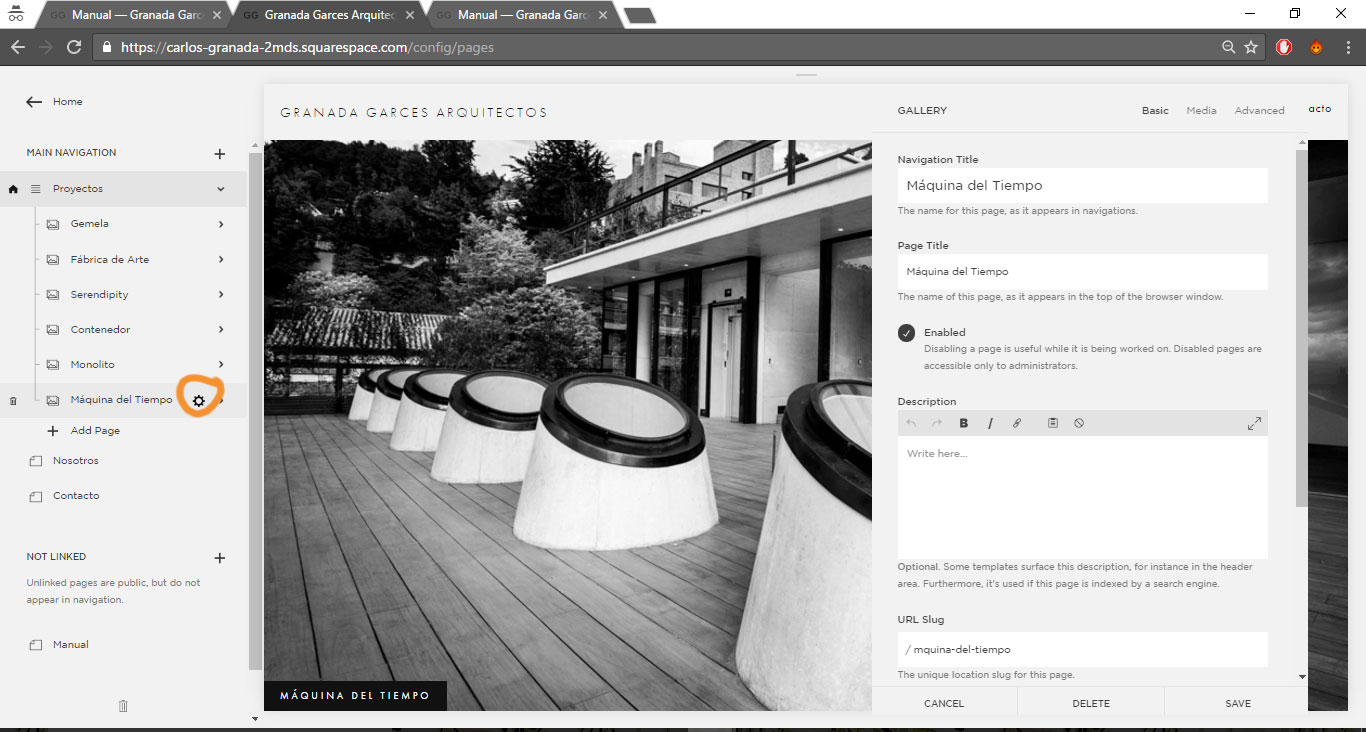
Task: Collapse the Proyectos folder
Action: (x=221, y=189)
